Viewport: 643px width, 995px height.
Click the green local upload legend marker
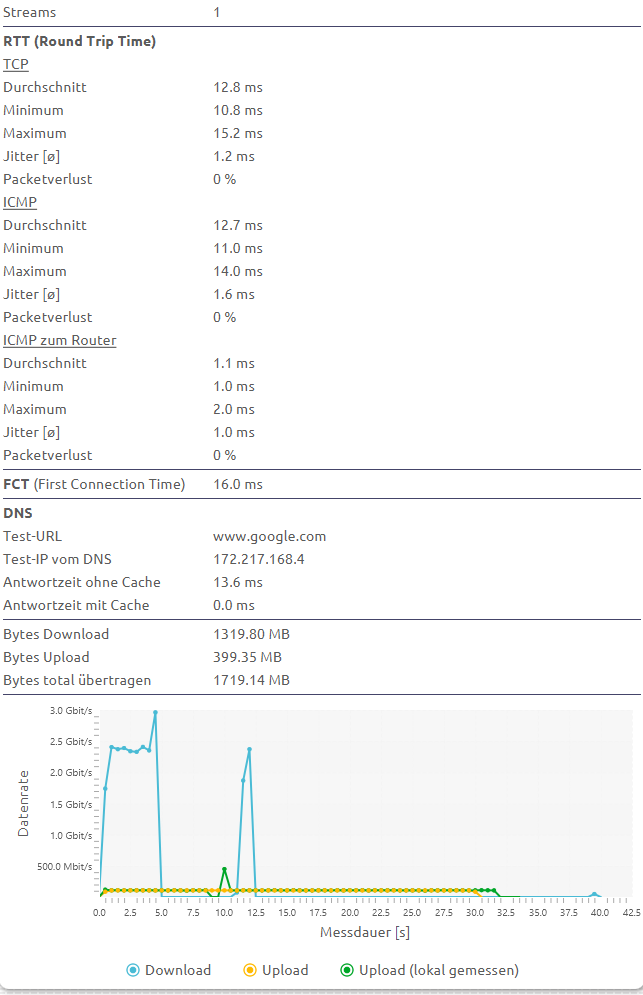pos(347,970)
